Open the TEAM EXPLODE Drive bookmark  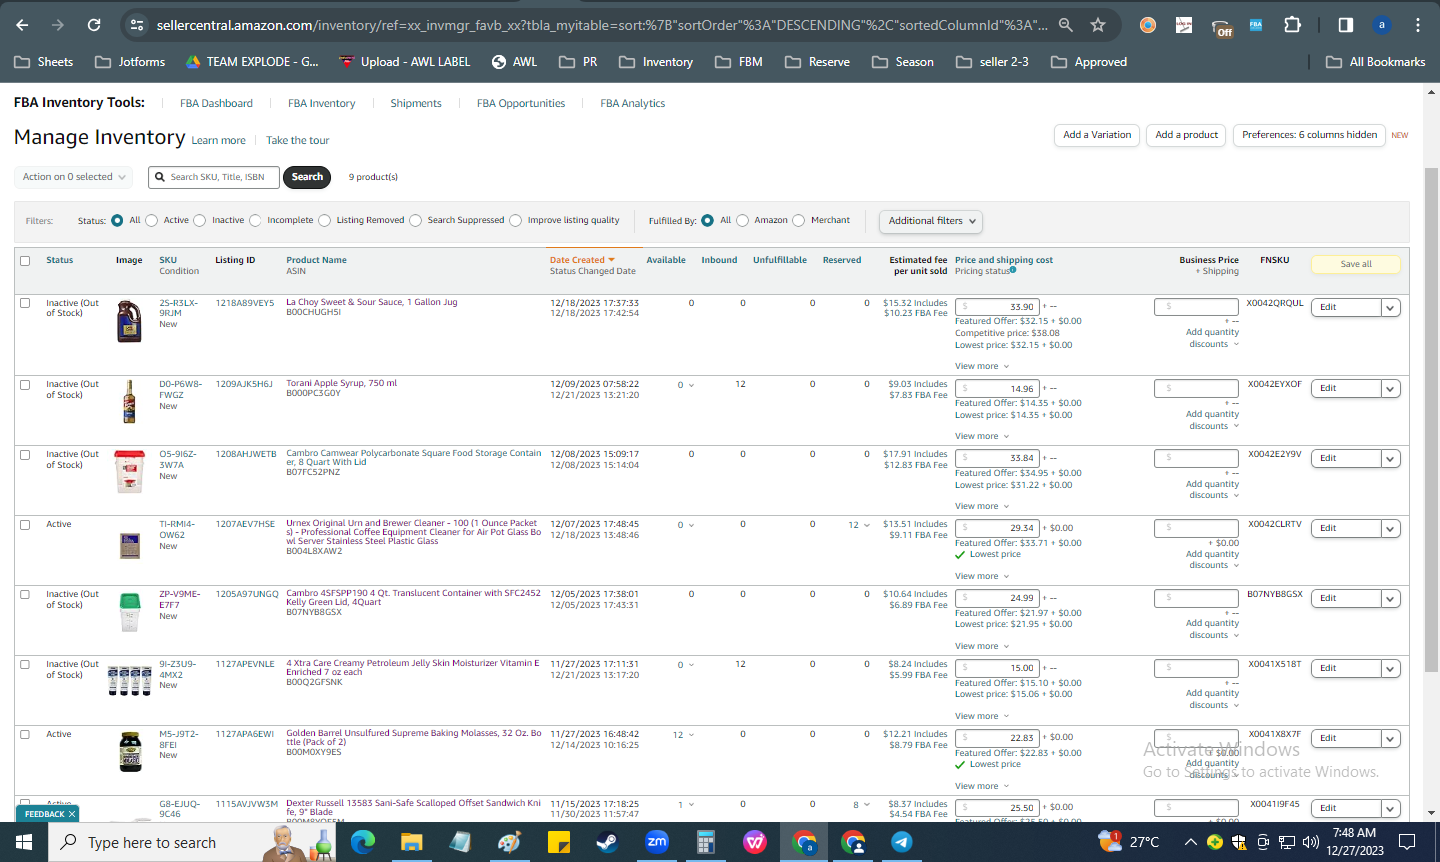click(252, 62)
